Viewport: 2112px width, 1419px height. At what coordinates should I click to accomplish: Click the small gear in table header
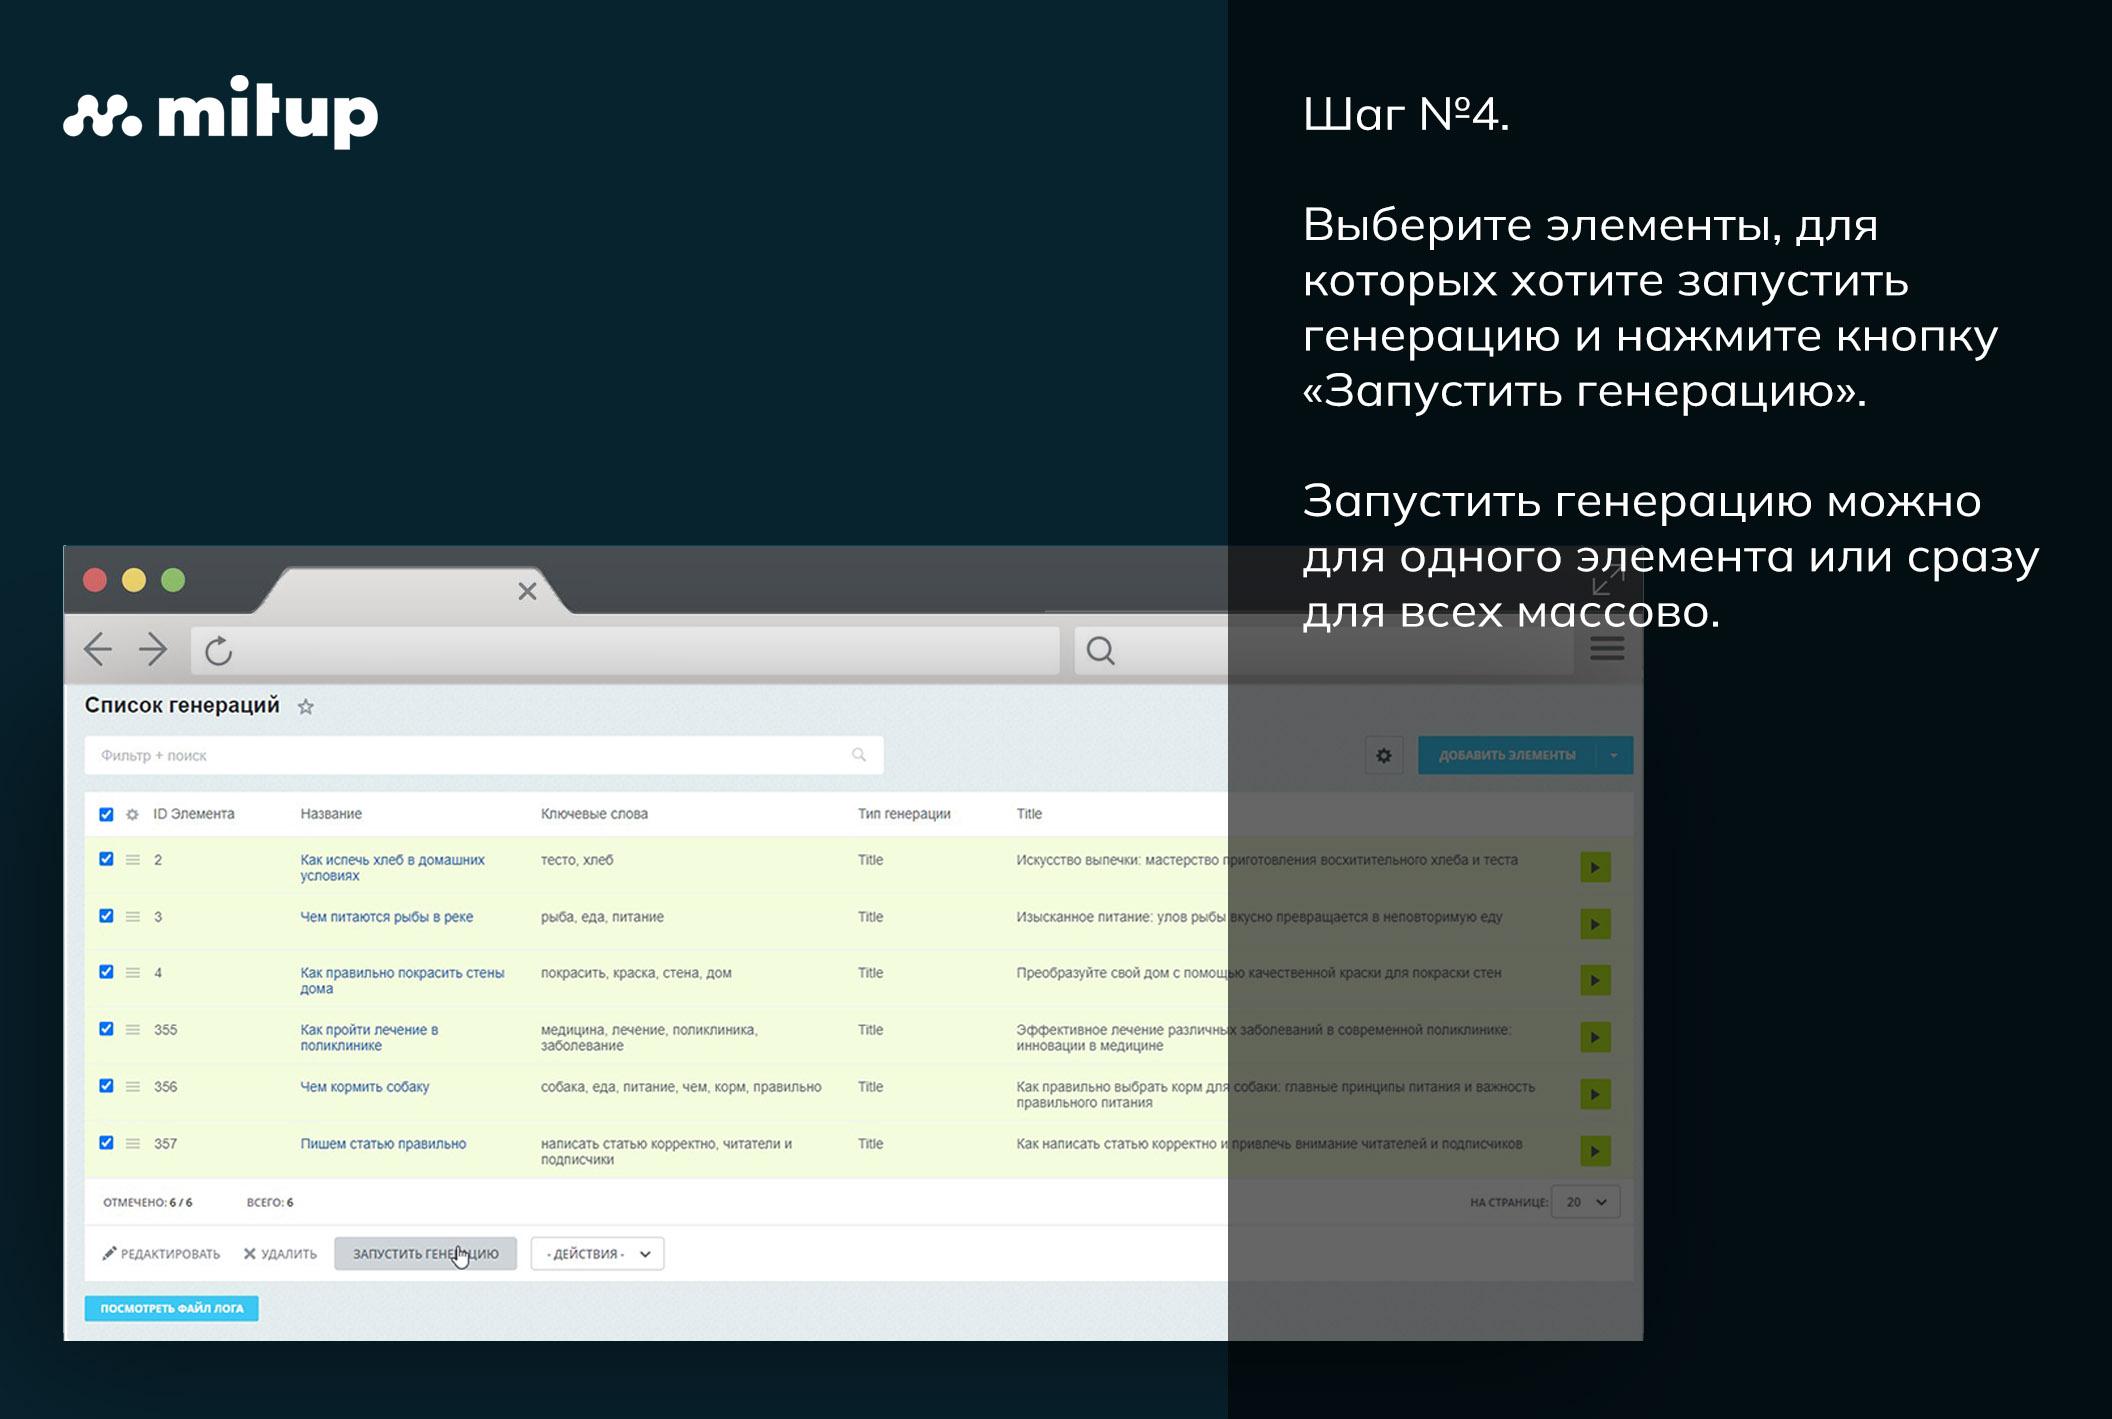pyautogui.click(x=132, y=814)
